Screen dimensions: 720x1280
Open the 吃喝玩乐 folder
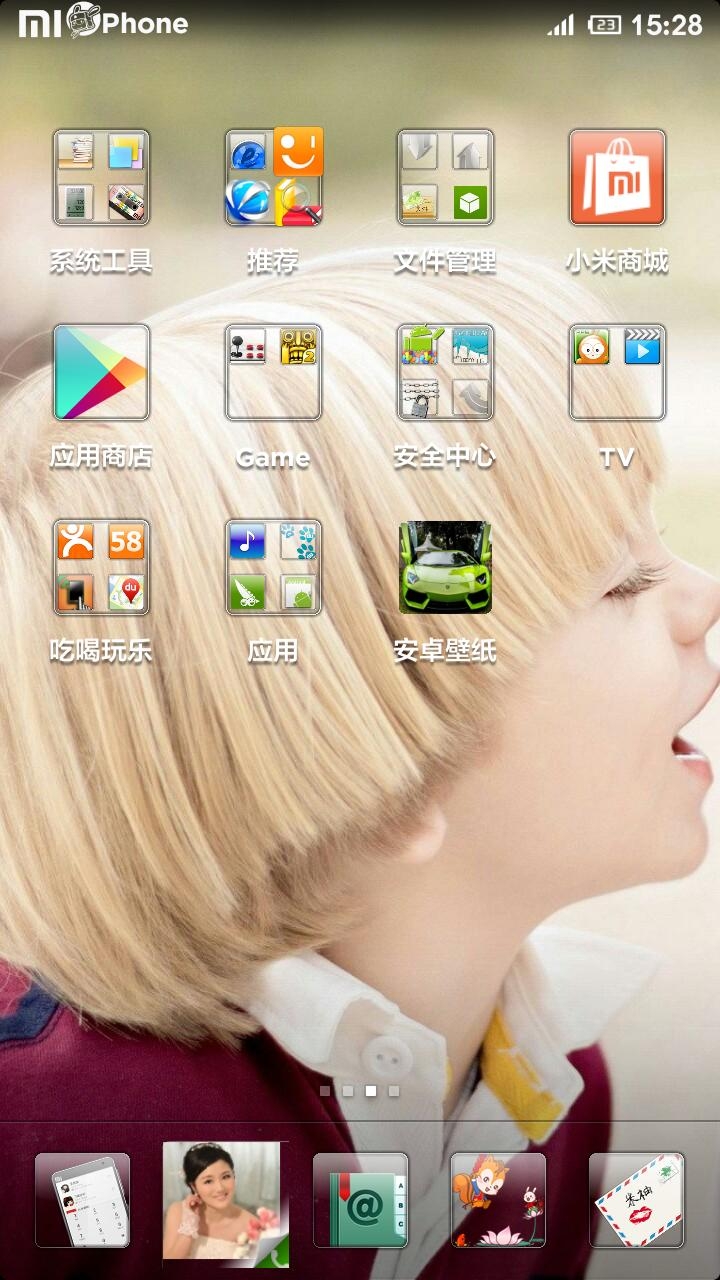101,567
